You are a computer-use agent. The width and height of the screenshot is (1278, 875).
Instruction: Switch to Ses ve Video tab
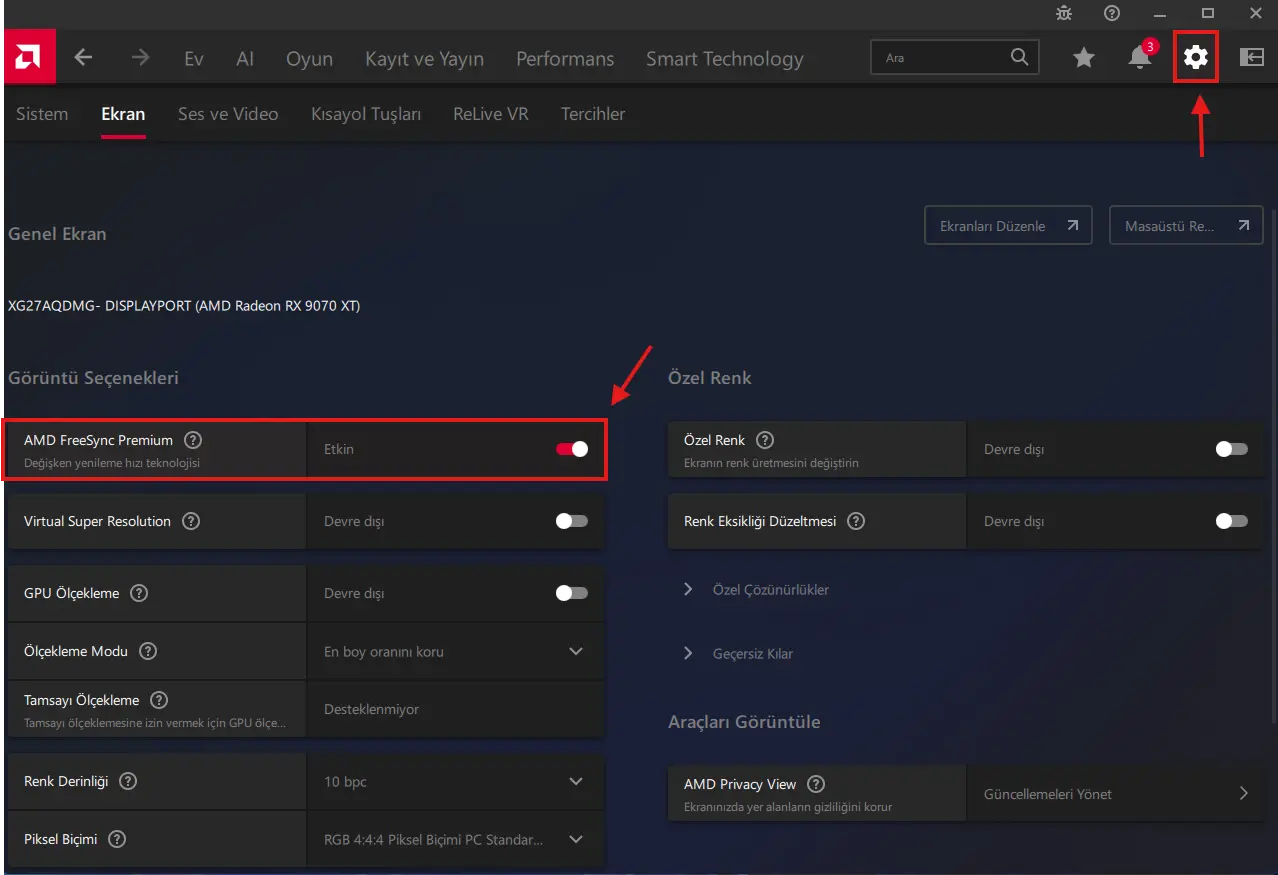pyautogui.click(x=228, y=114)
